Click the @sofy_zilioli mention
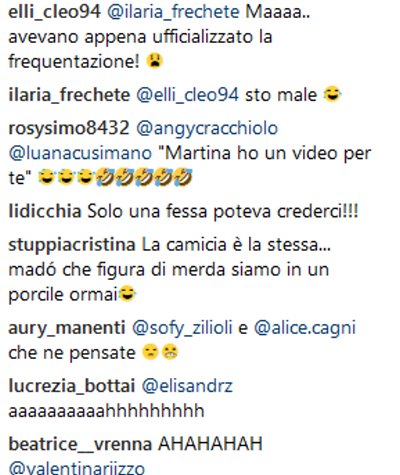This screenshot has height=475, width=400. (182, 328)
